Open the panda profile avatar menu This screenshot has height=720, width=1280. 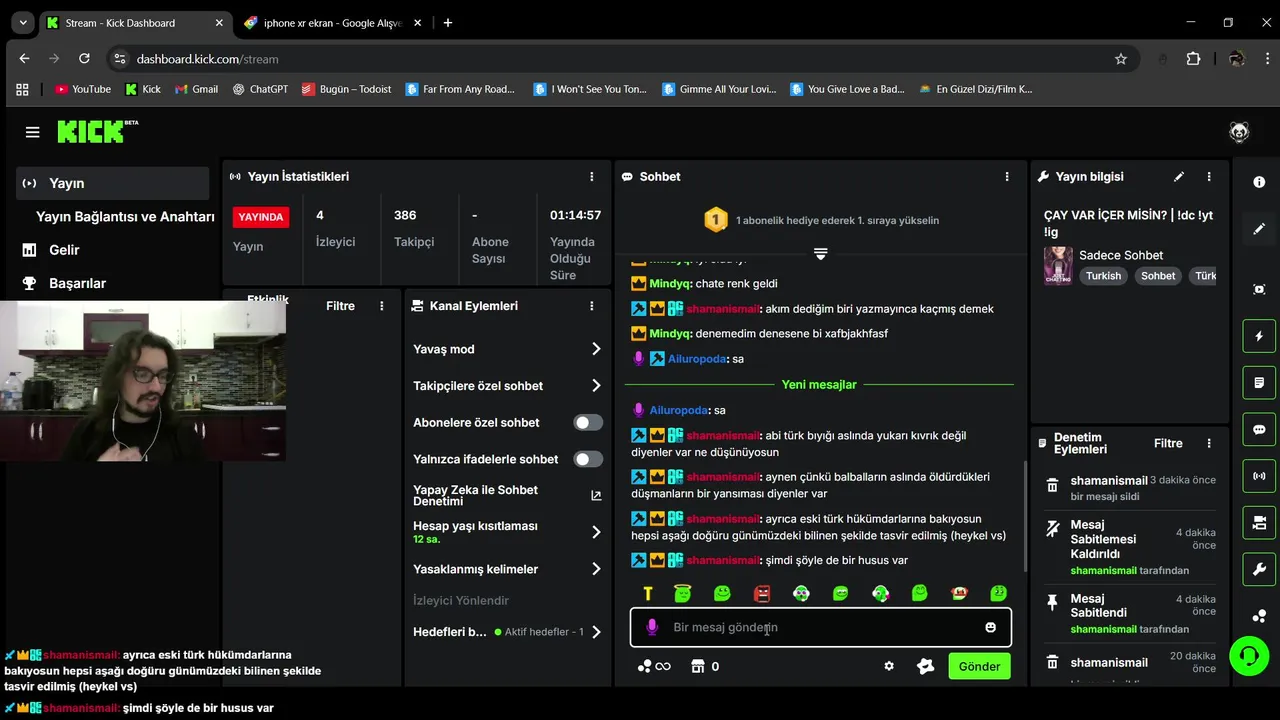click(x=1239, y=132)
